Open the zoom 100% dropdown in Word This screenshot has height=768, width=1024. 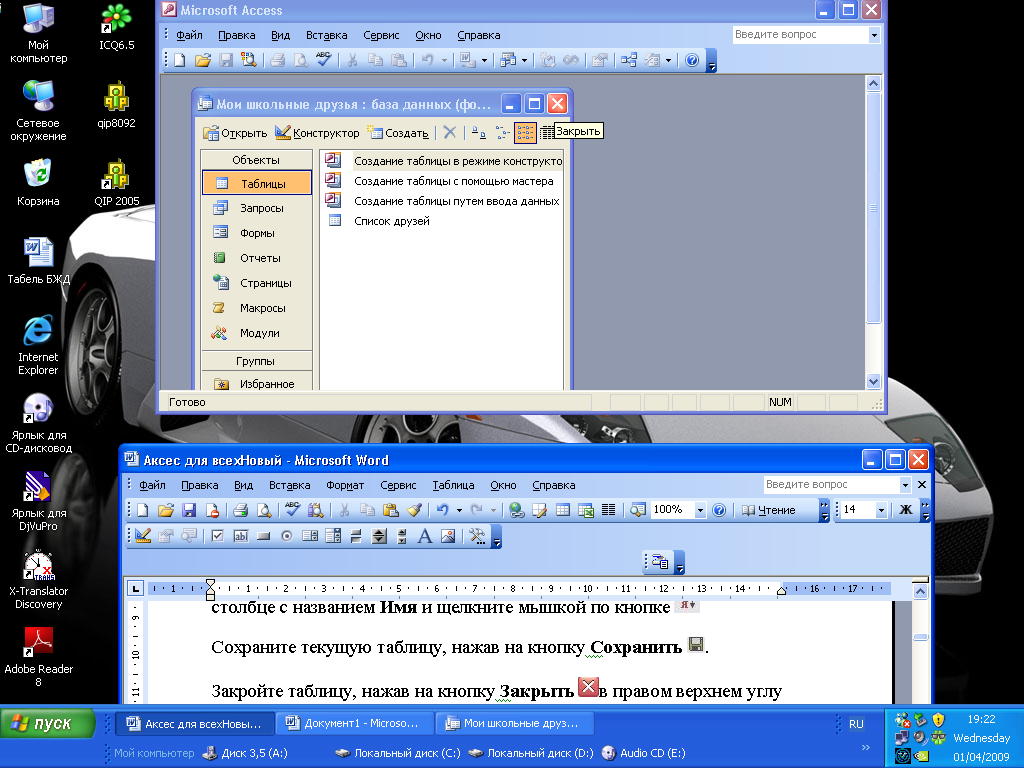[700, 510]
